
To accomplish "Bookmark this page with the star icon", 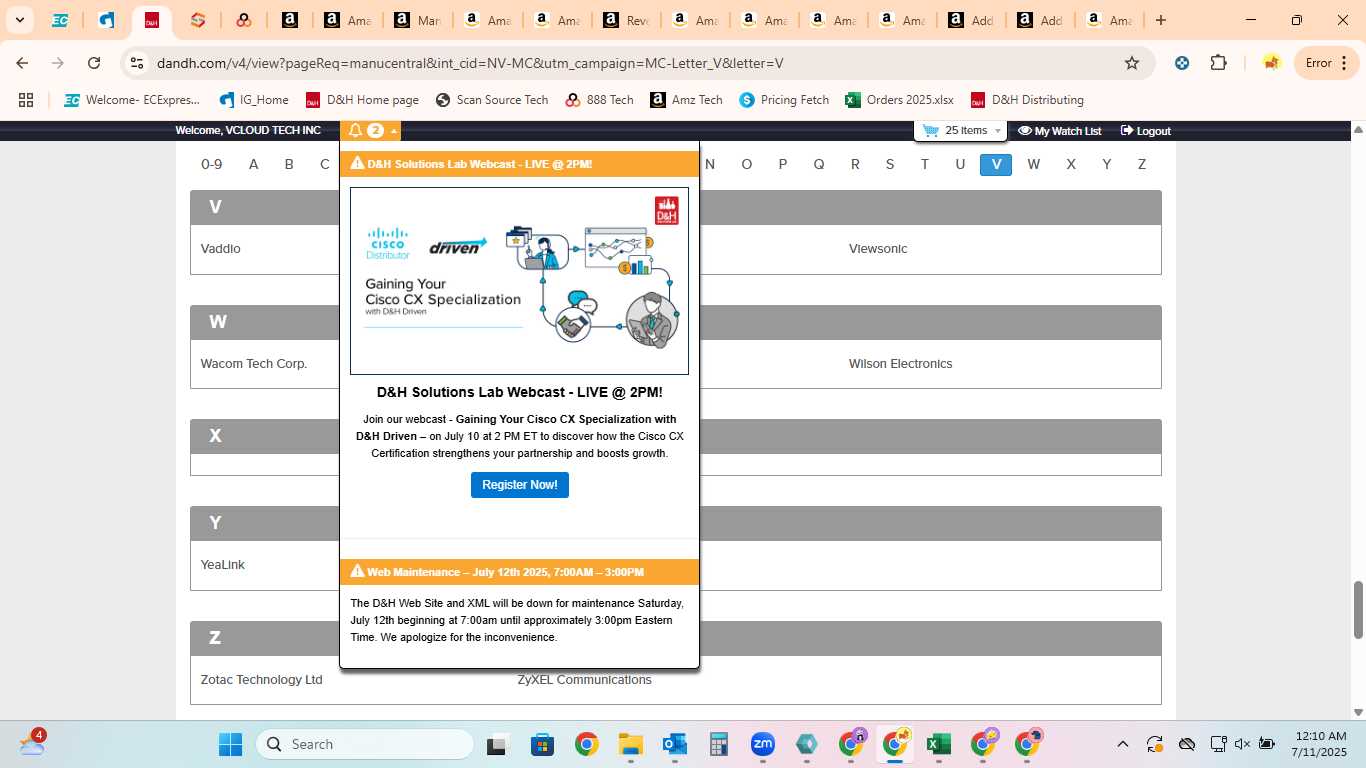I will click(1132, 63).
